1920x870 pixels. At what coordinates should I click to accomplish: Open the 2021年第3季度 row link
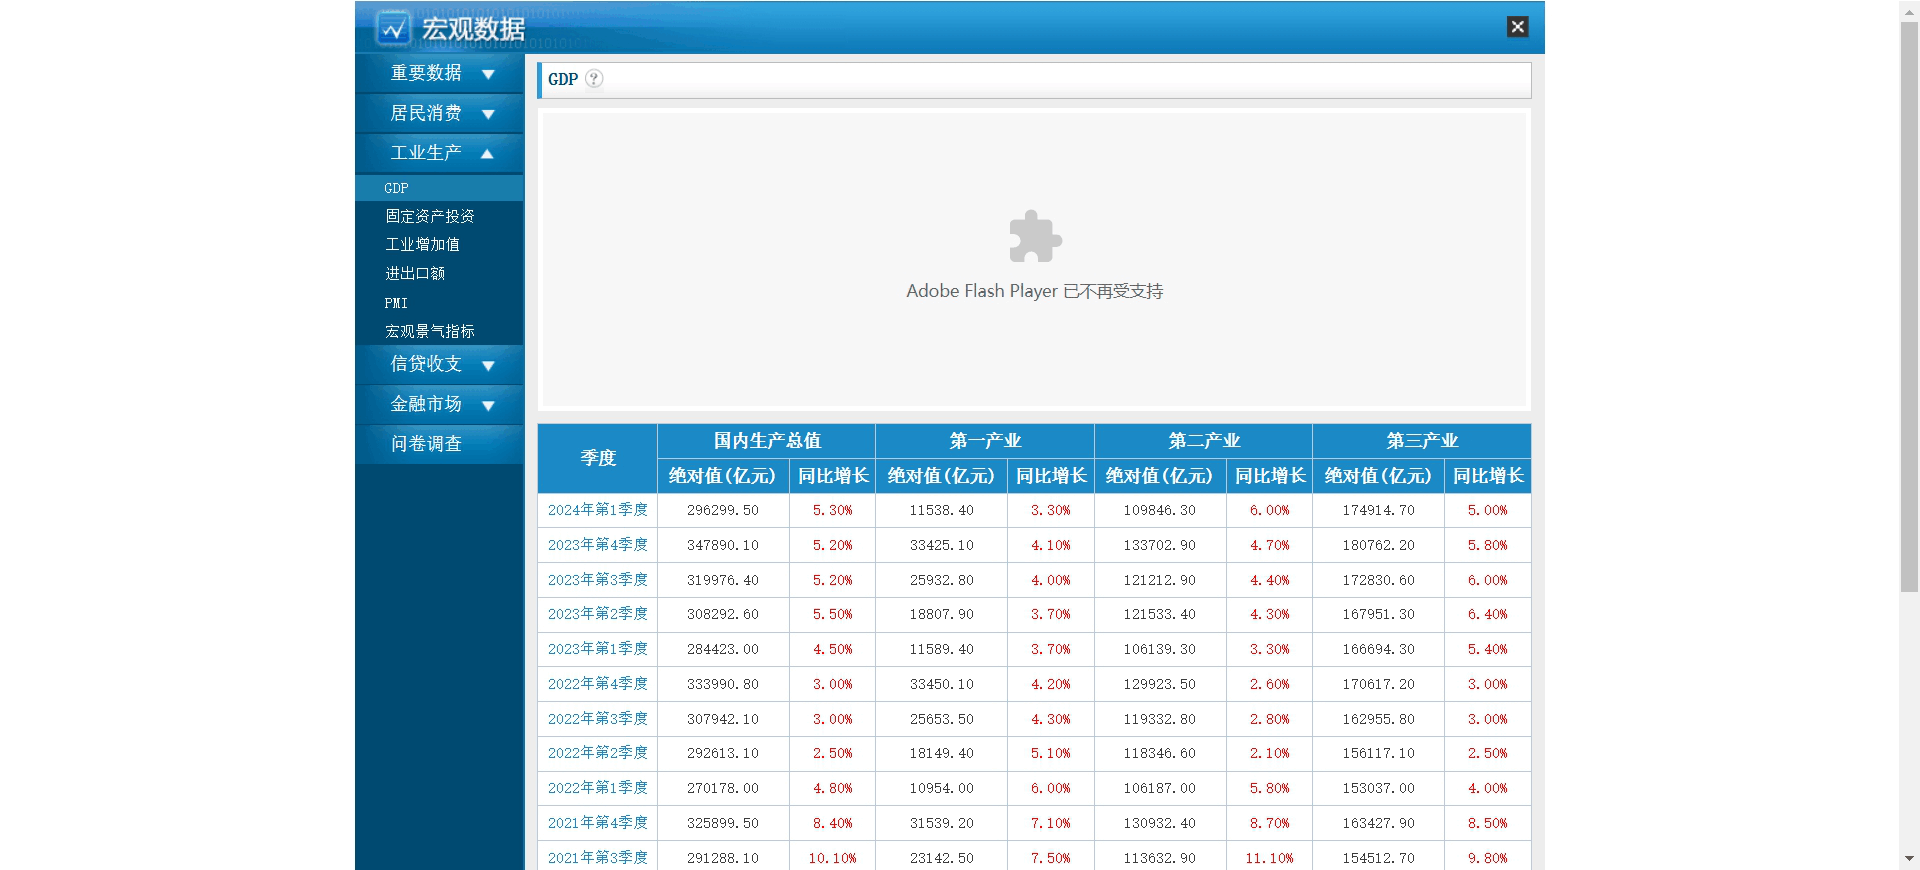coord(598,858)
